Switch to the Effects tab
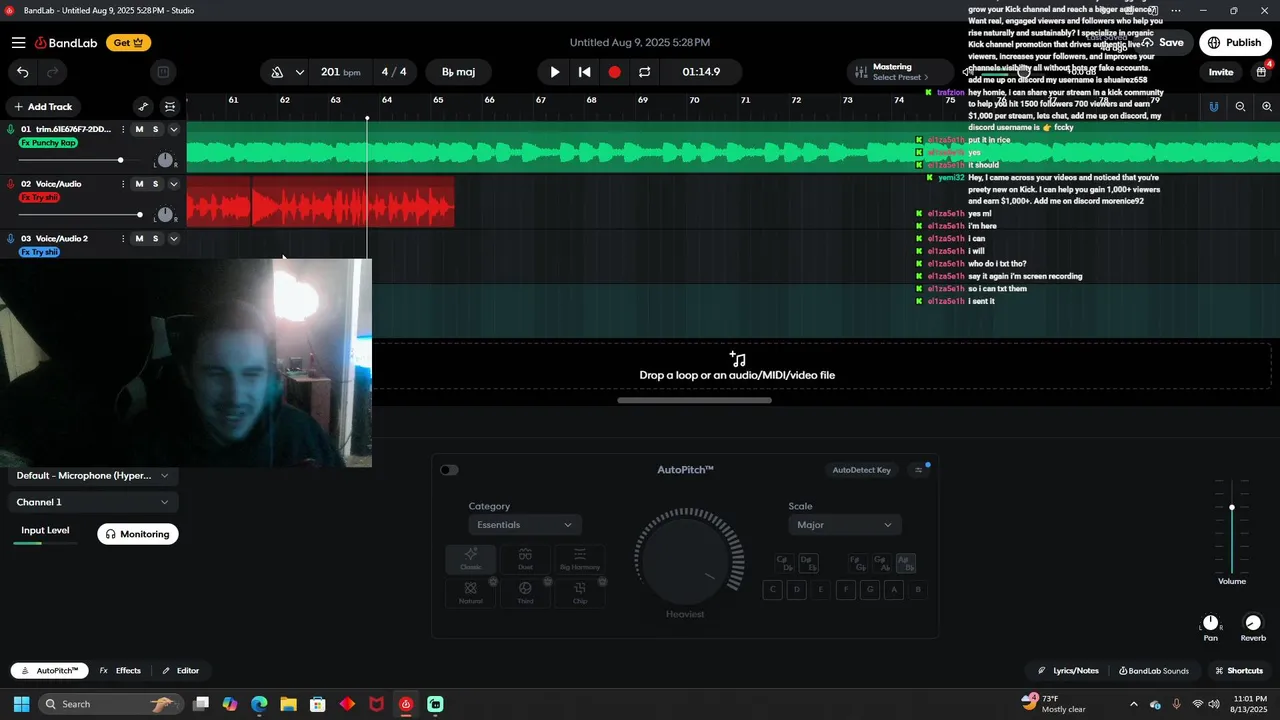This screenshot has width=1280, height=720. click(121, 671)
